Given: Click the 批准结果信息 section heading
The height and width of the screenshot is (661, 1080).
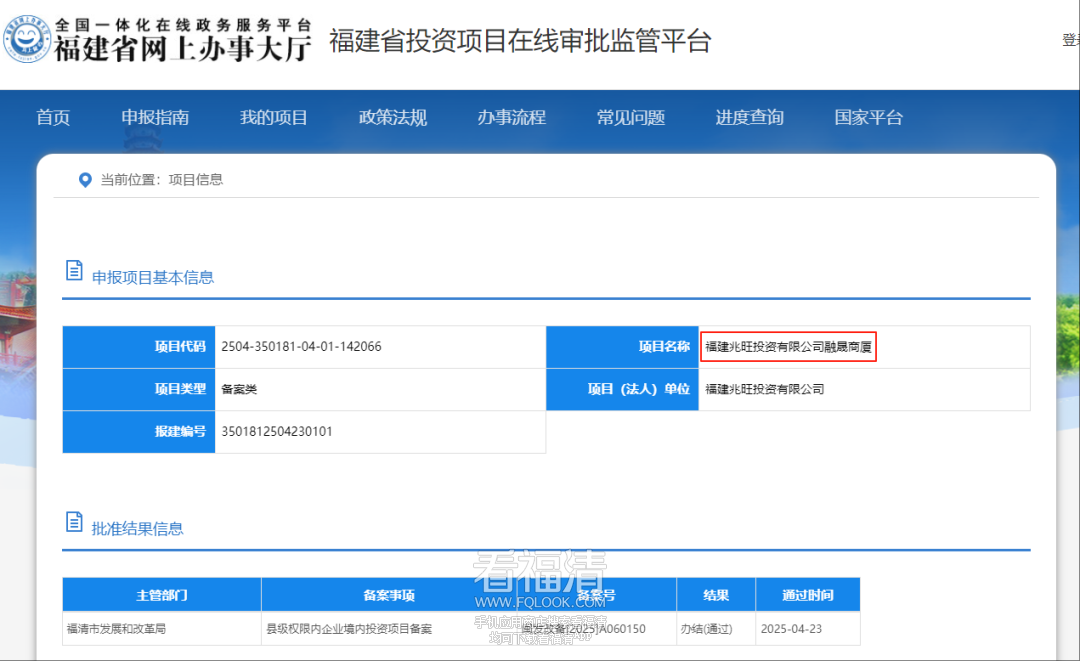Looking at the screenshot, I should pos(138,529).
